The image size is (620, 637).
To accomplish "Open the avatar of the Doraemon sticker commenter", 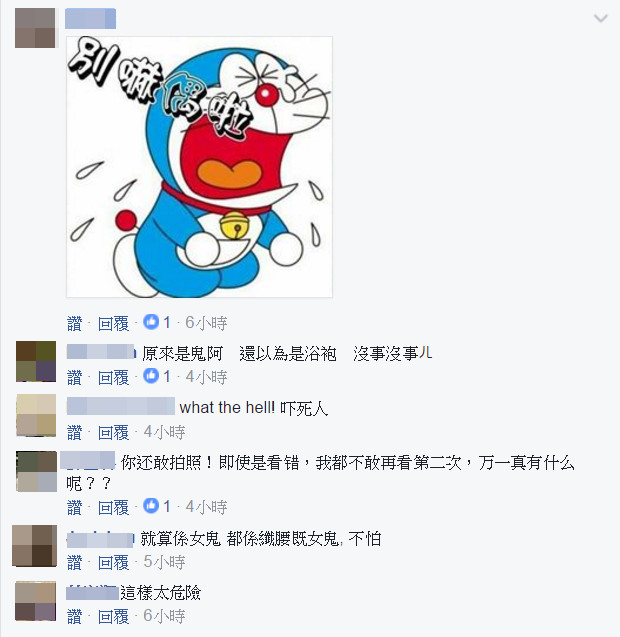I will (35, 28).
